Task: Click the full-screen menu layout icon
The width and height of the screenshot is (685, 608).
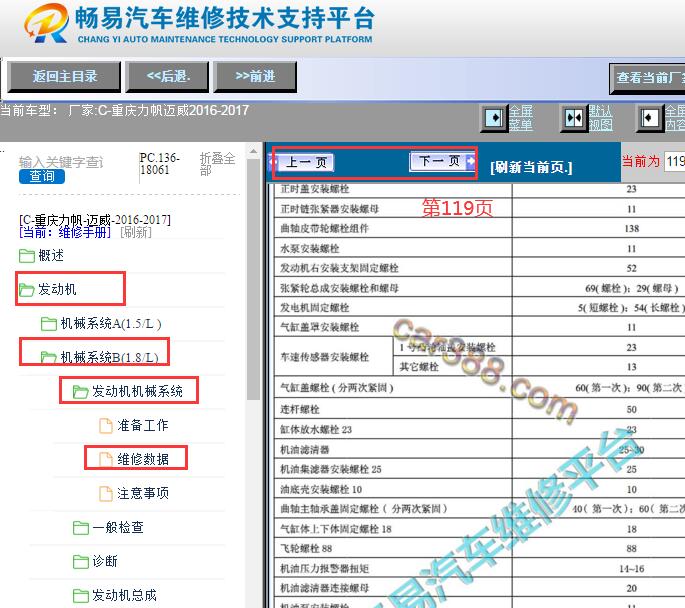Action: (x=495, y=118)
